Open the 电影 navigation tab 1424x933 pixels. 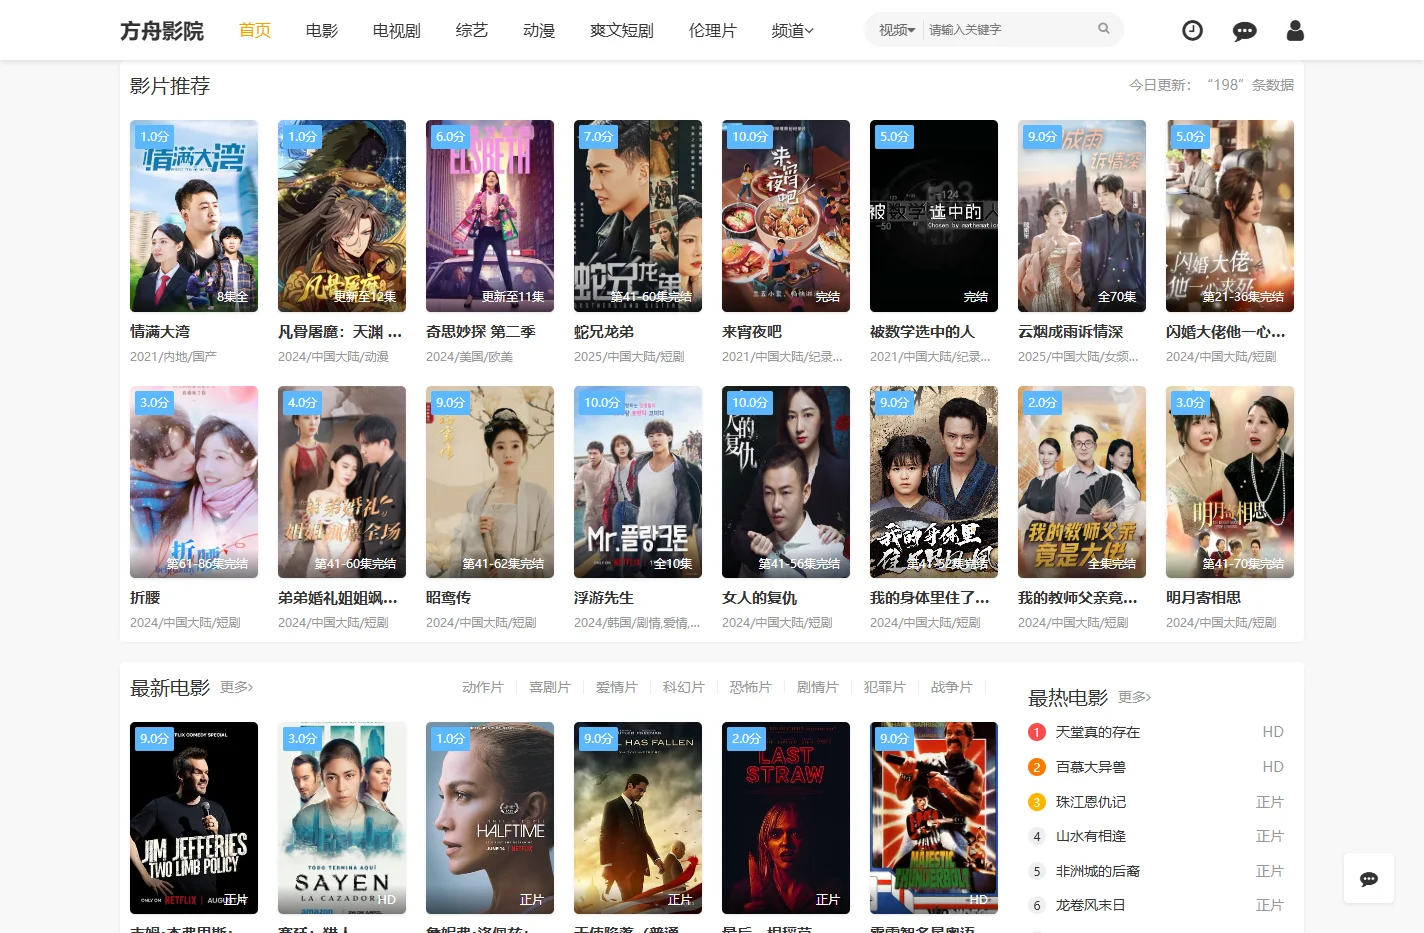click(322, 31)
